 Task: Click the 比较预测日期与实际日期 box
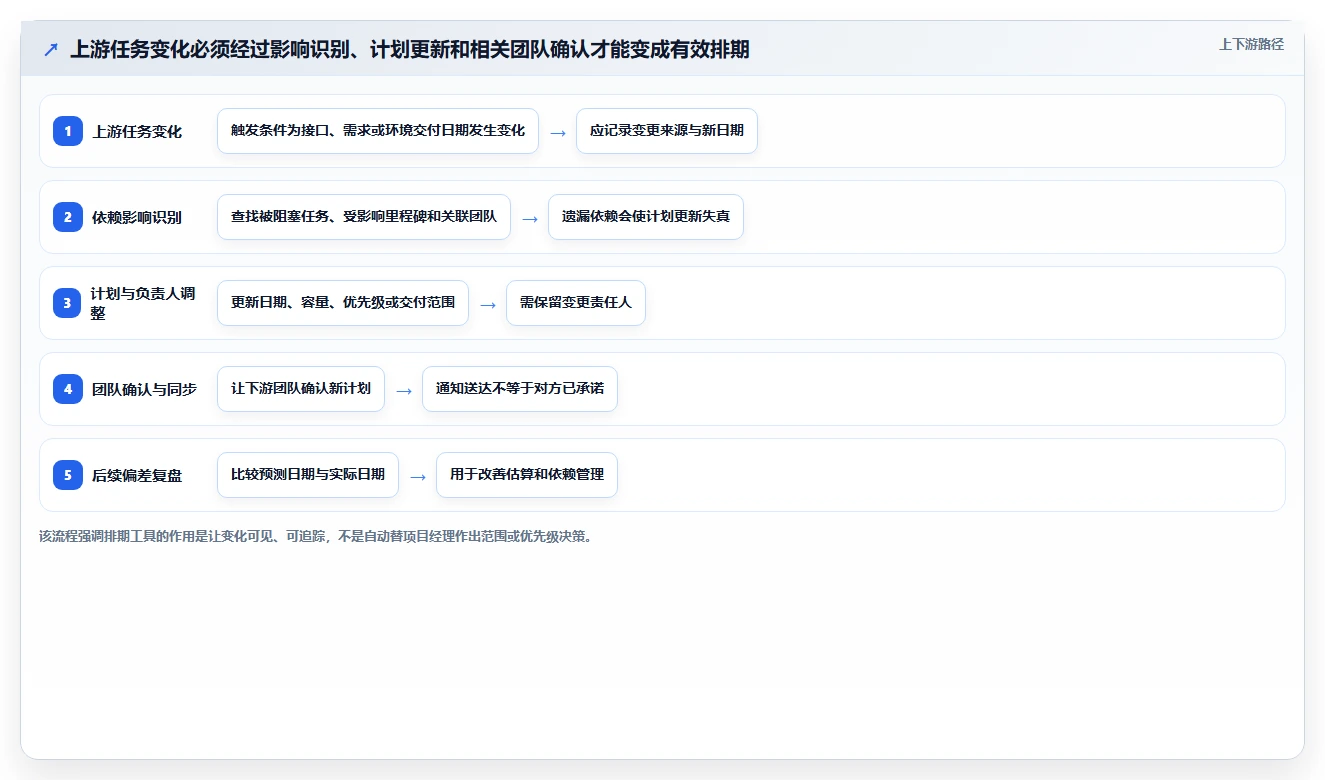click(x=308, y=475)
